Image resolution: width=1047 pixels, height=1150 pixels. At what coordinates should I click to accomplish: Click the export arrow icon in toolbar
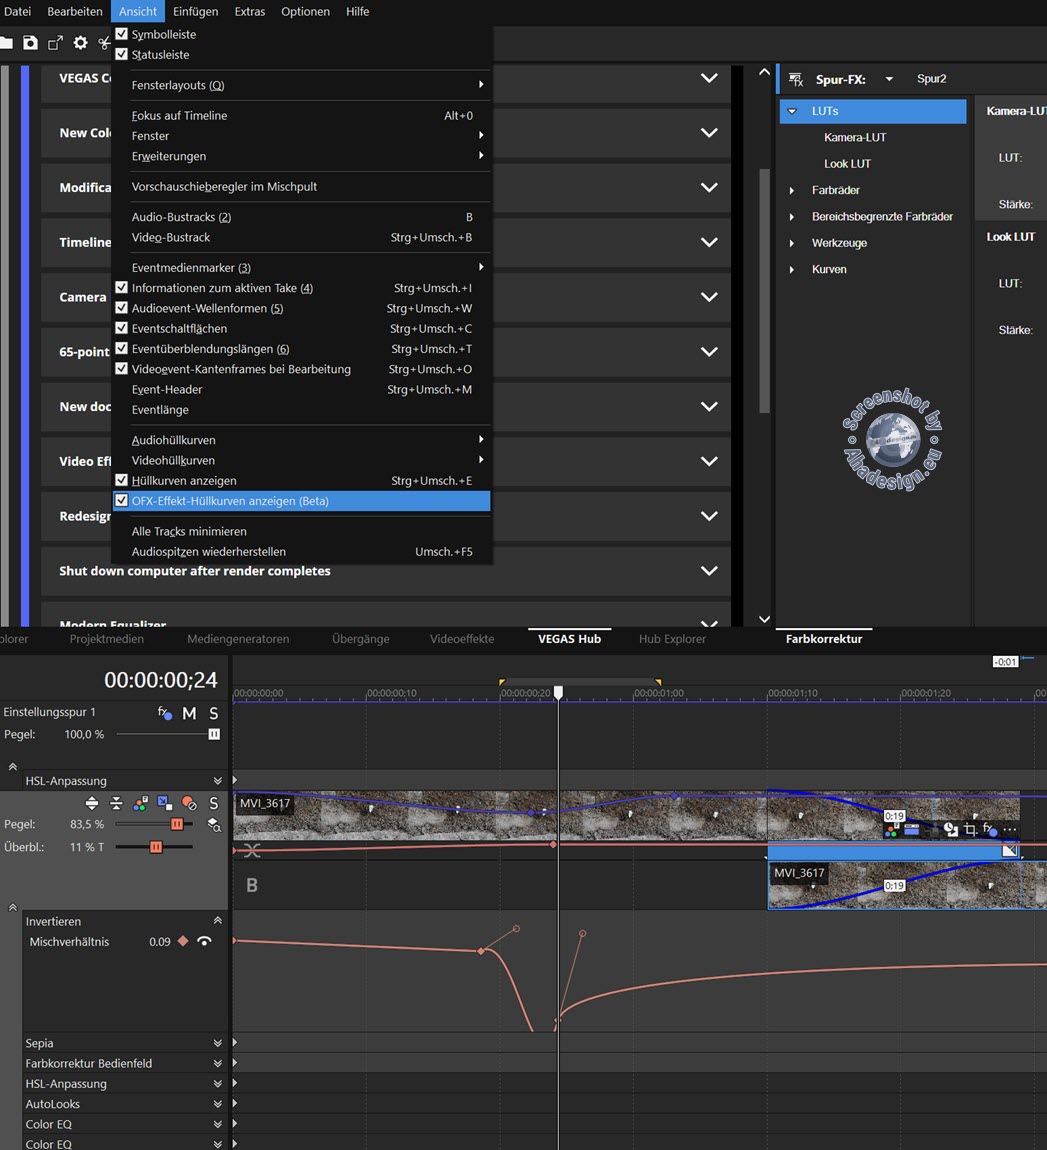pos(55,43)
